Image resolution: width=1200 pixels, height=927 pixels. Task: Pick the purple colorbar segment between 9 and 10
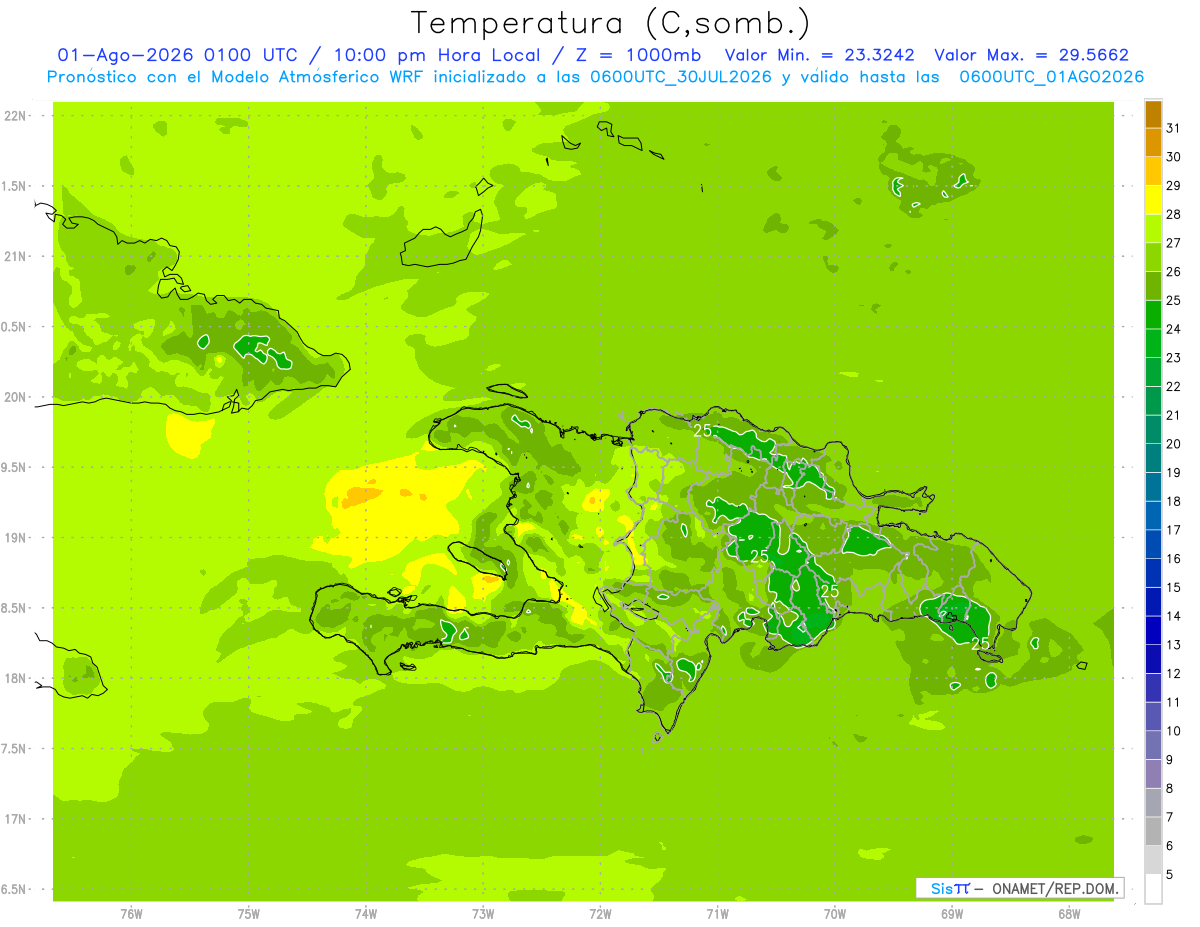point(1153,745)
